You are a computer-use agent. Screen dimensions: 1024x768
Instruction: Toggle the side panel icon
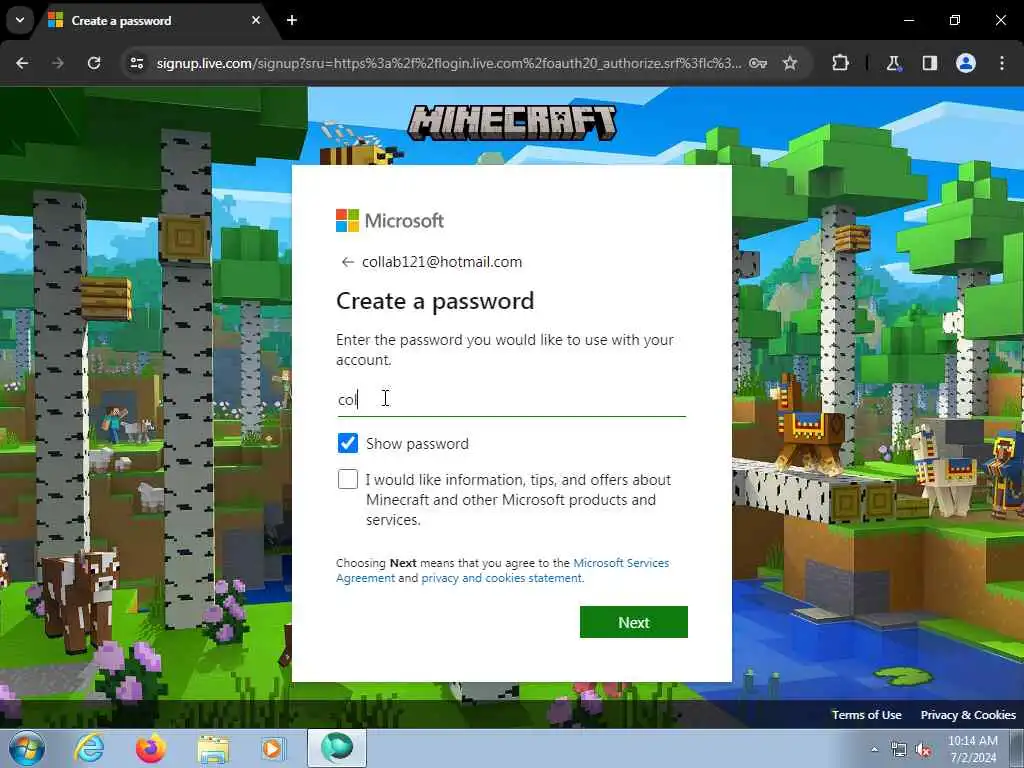pyautogui.click(x=929, y=63)
